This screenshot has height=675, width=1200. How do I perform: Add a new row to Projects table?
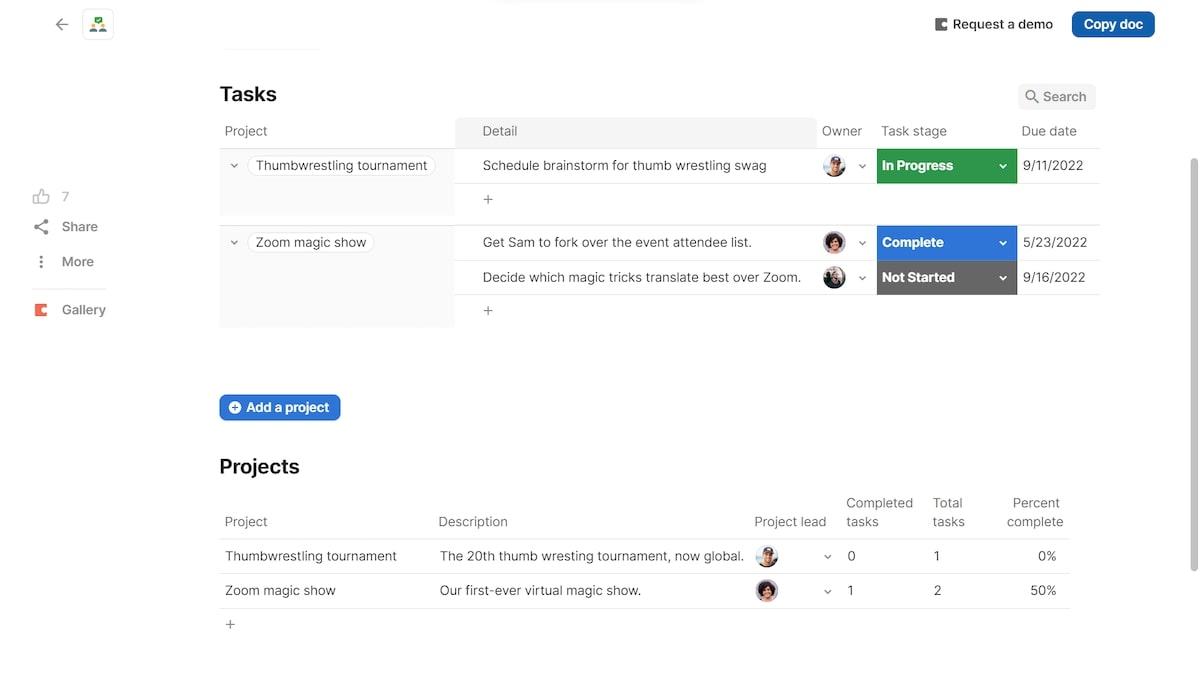click(230, 625)
